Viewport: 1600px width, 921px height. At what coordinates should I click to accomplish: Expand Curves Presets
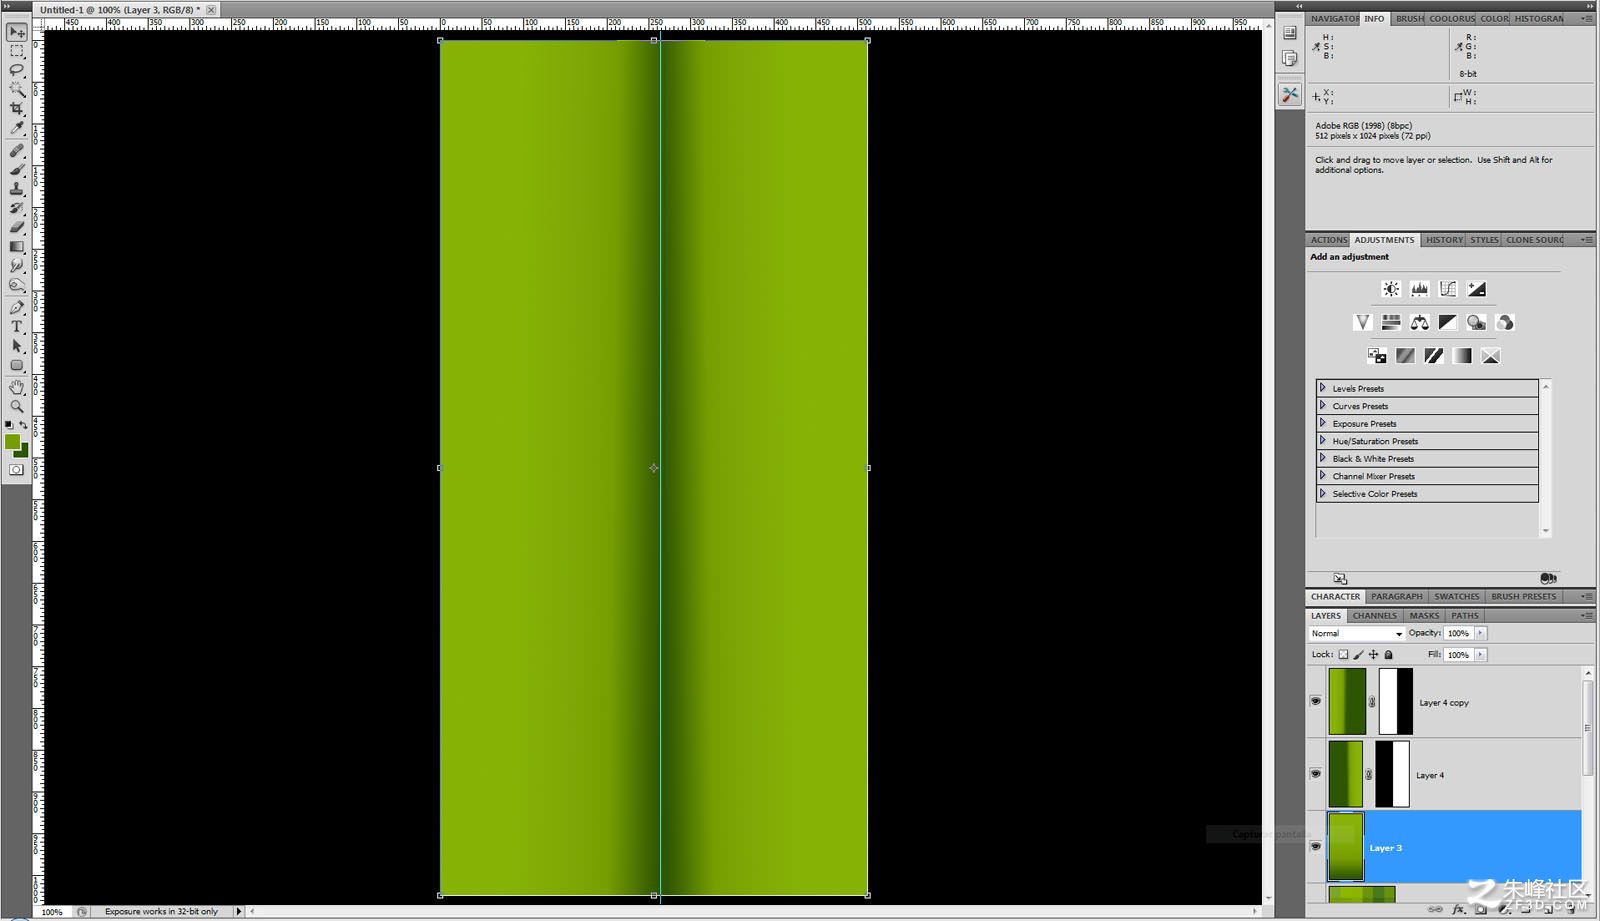pyautogui.click(x=1322, y=405)
